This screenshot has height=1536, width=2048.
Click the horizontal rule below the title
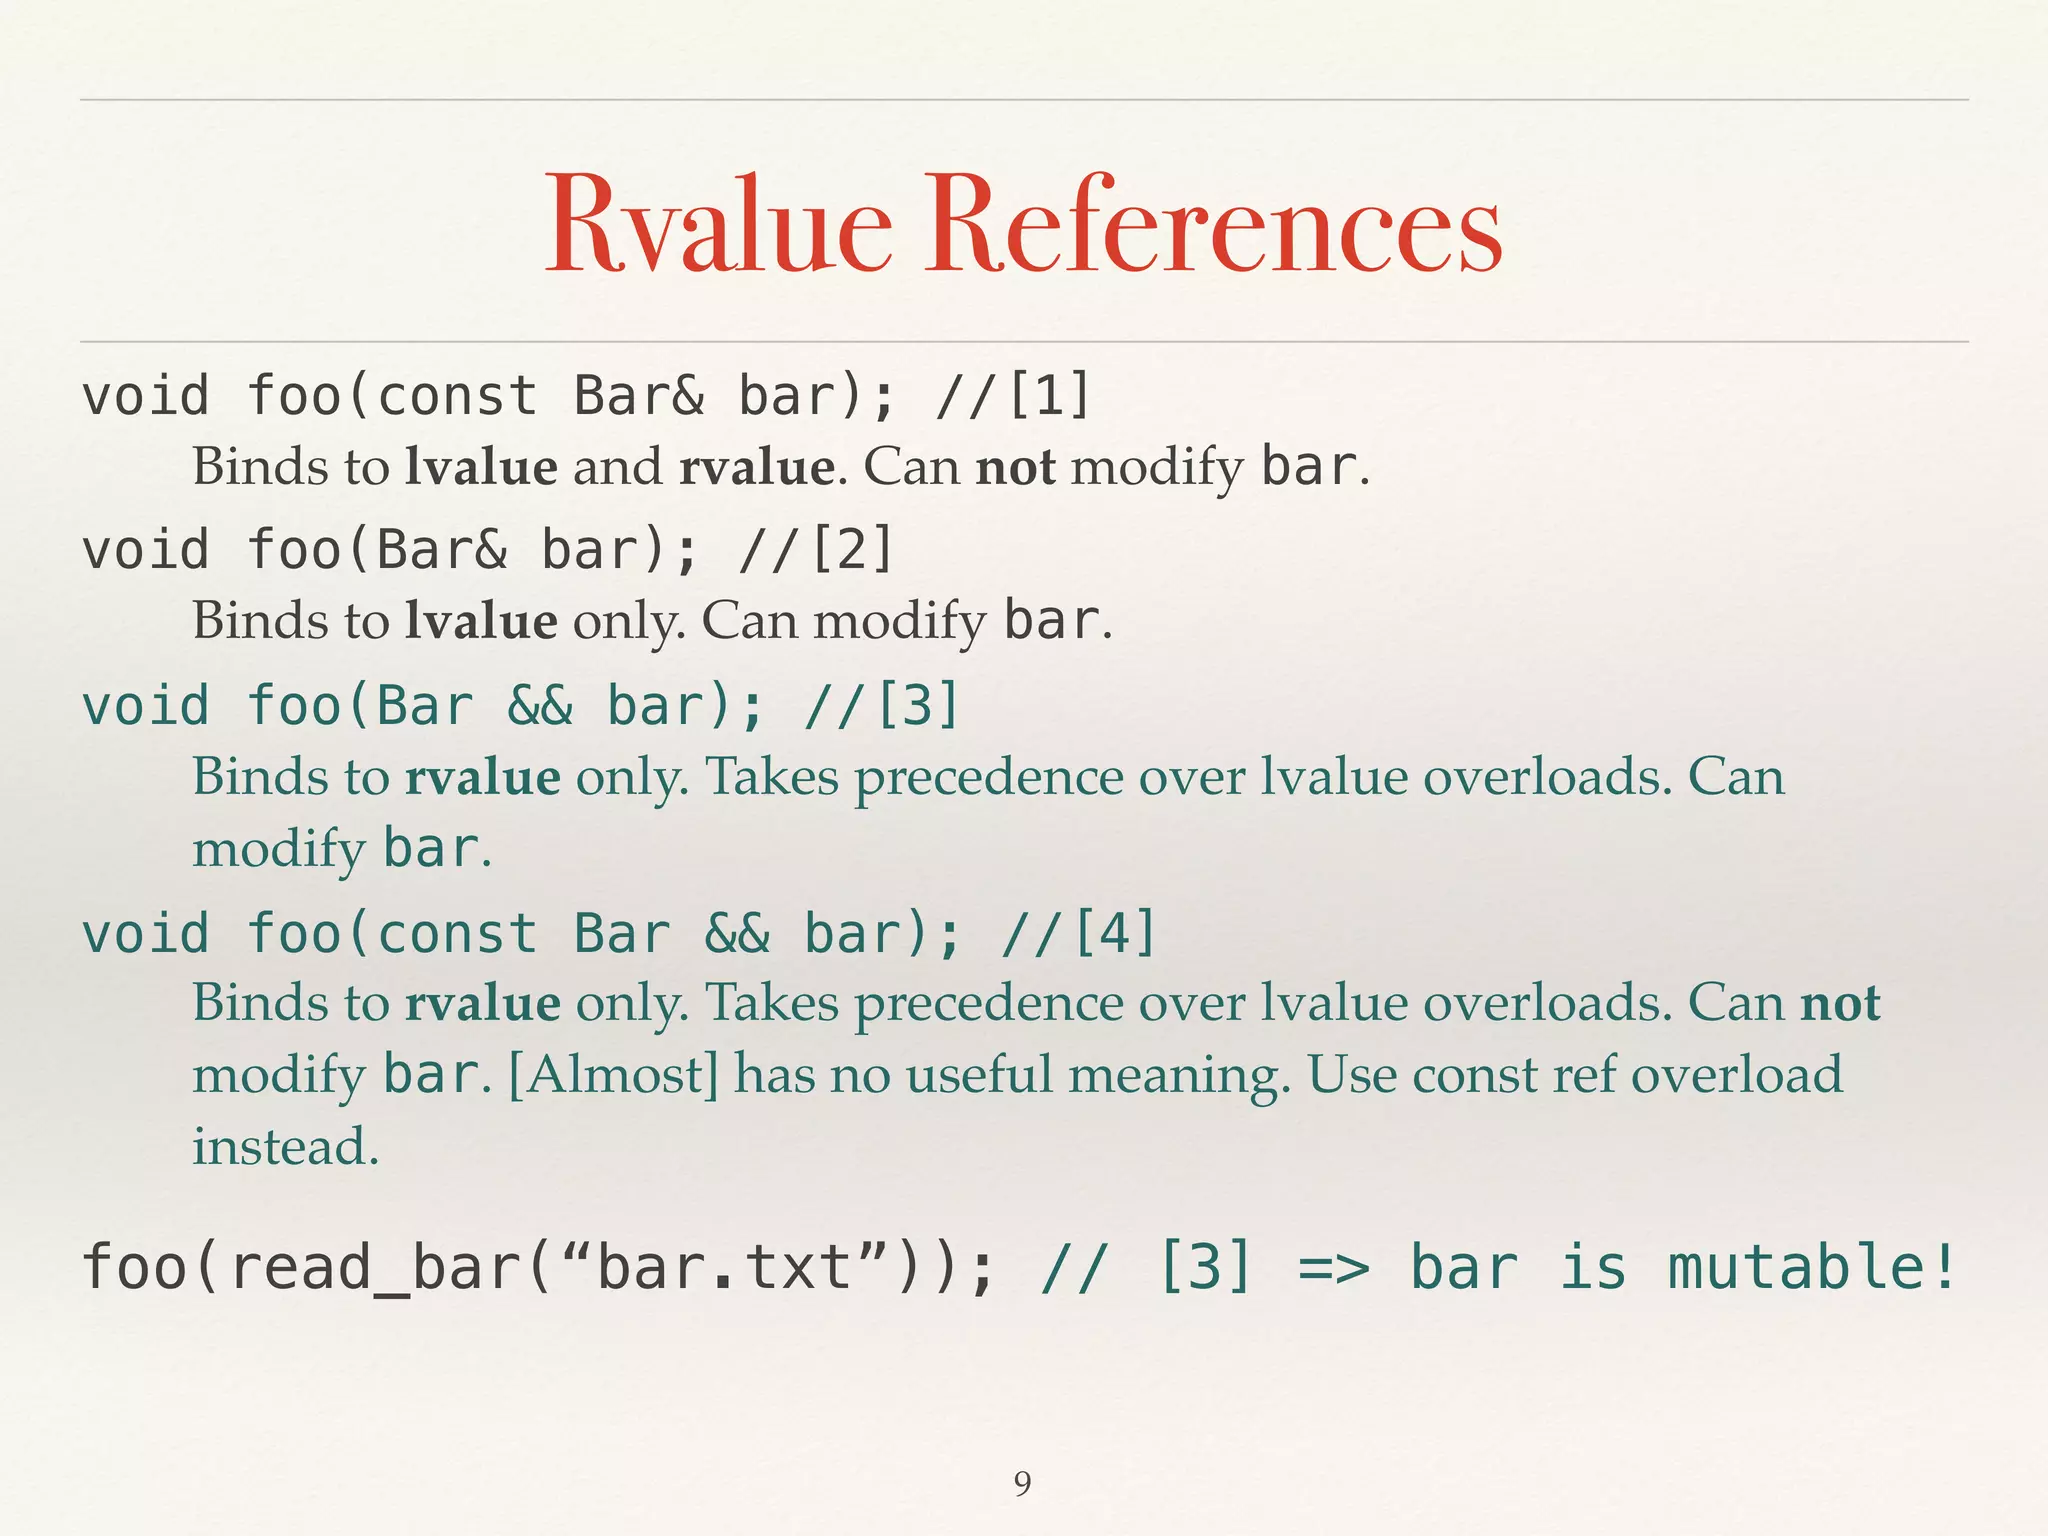pyautogui.click(x=1023, y=342)
